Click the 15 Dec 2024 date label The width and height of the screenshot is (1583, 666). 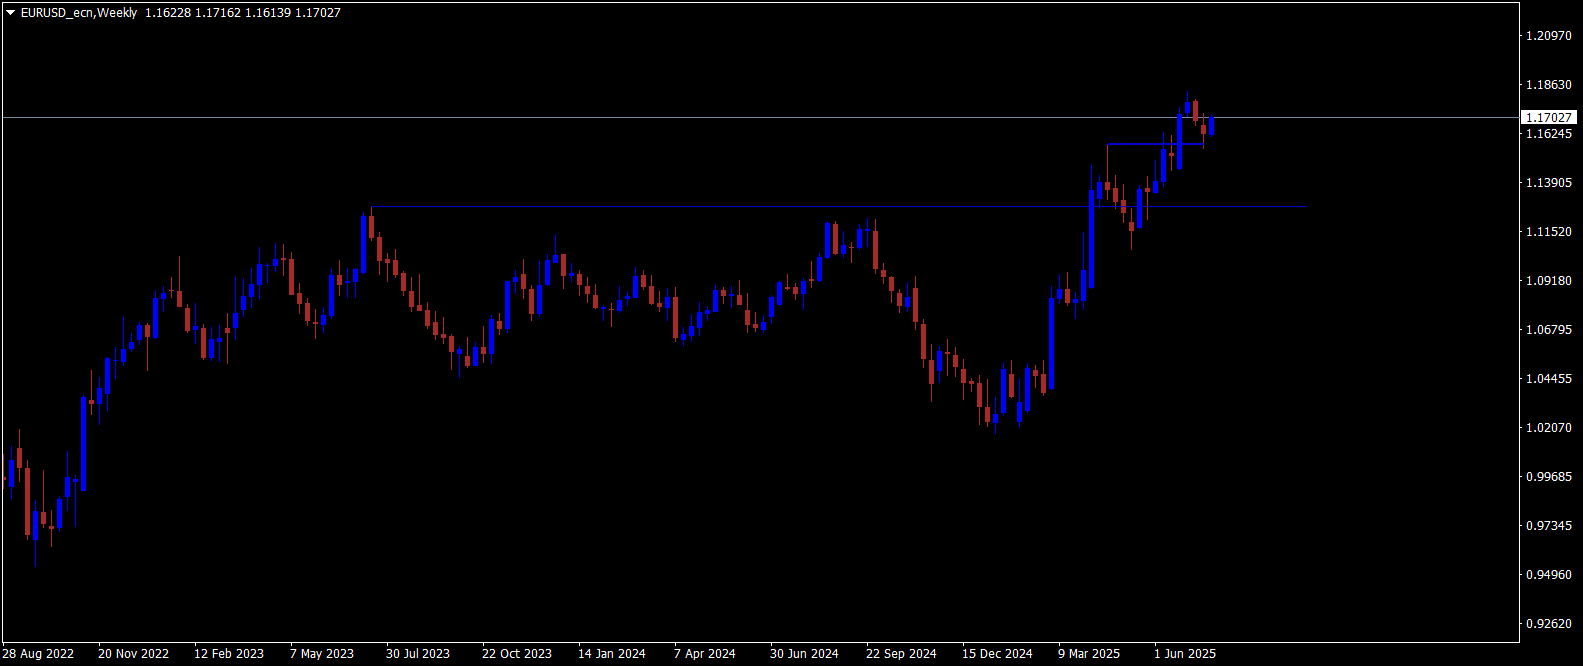pyautogui.click(x=997, y=654)
